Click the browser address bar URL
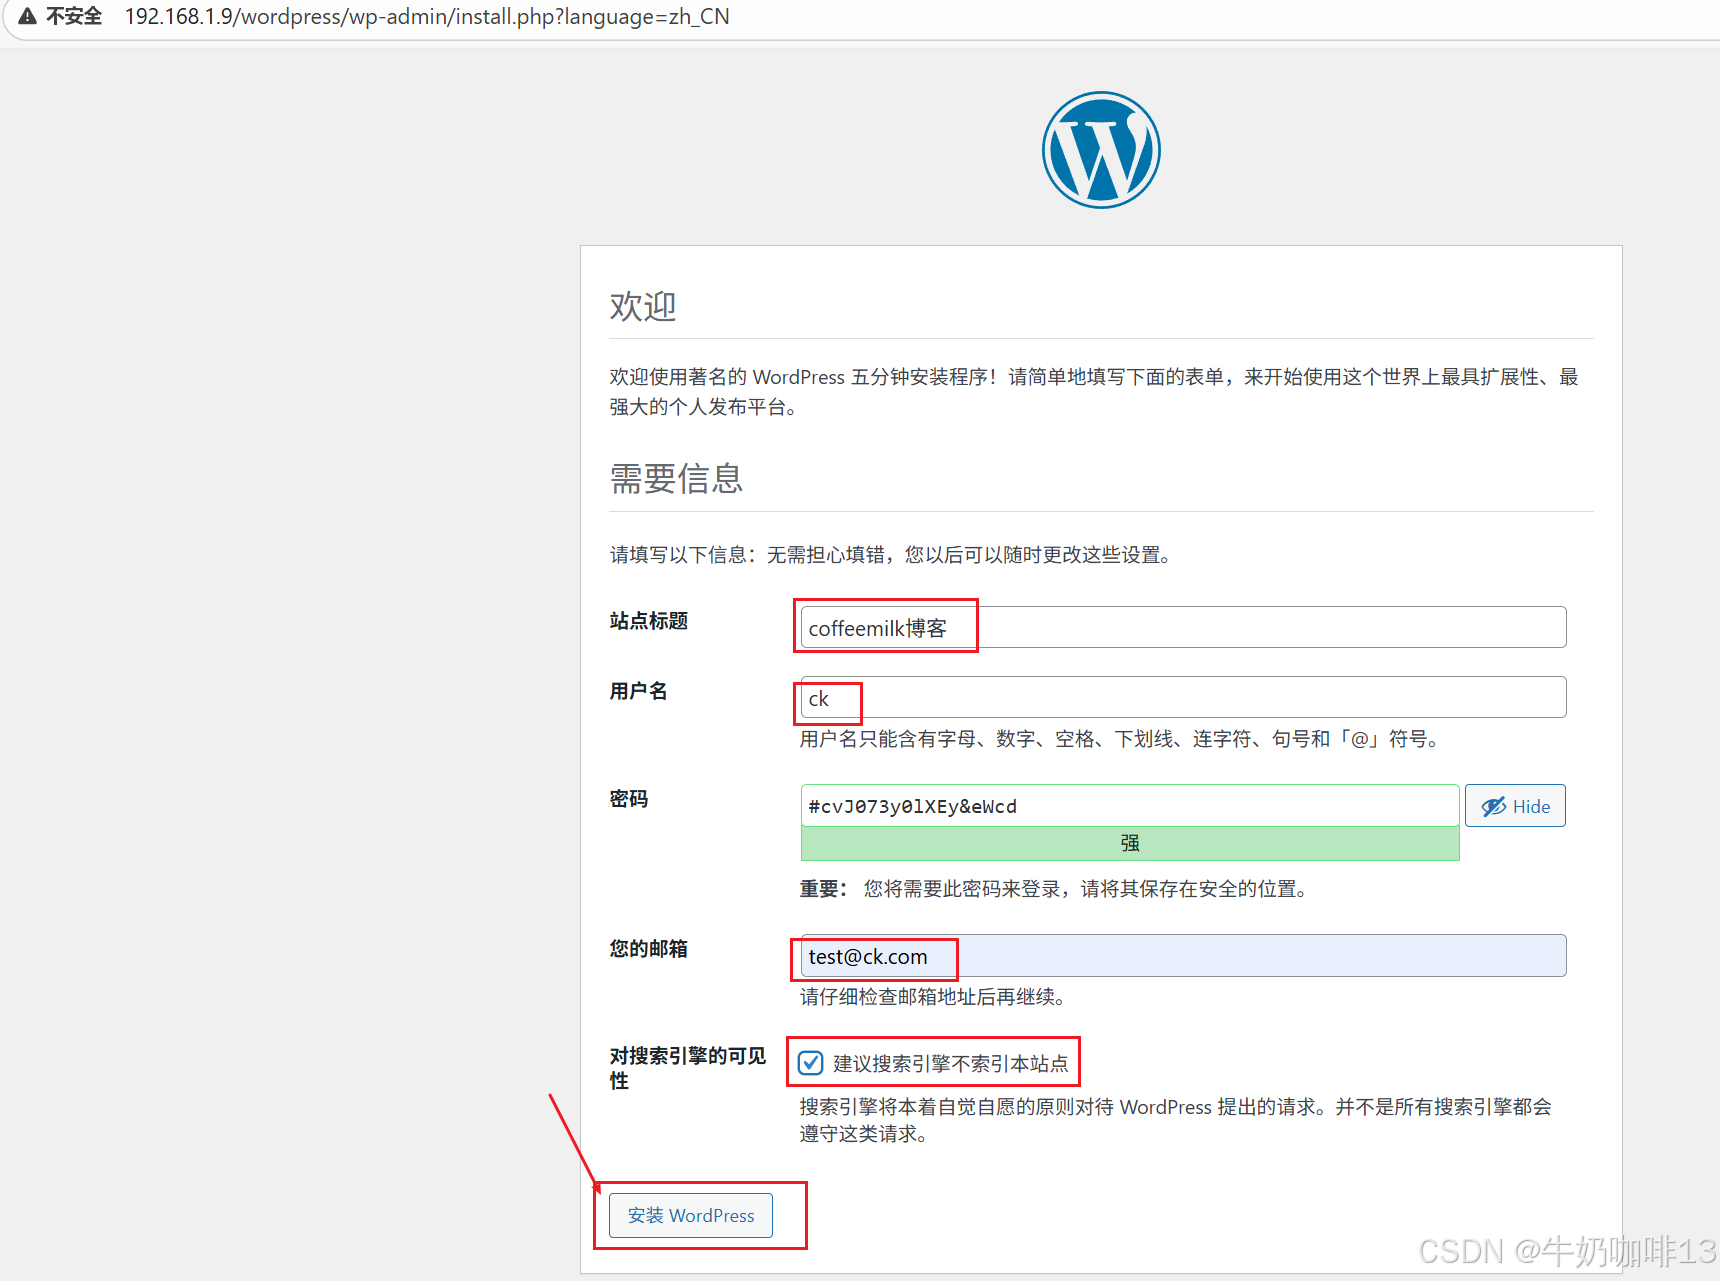This screenshot has width=1720, height=1281. [x=427, y=16]
